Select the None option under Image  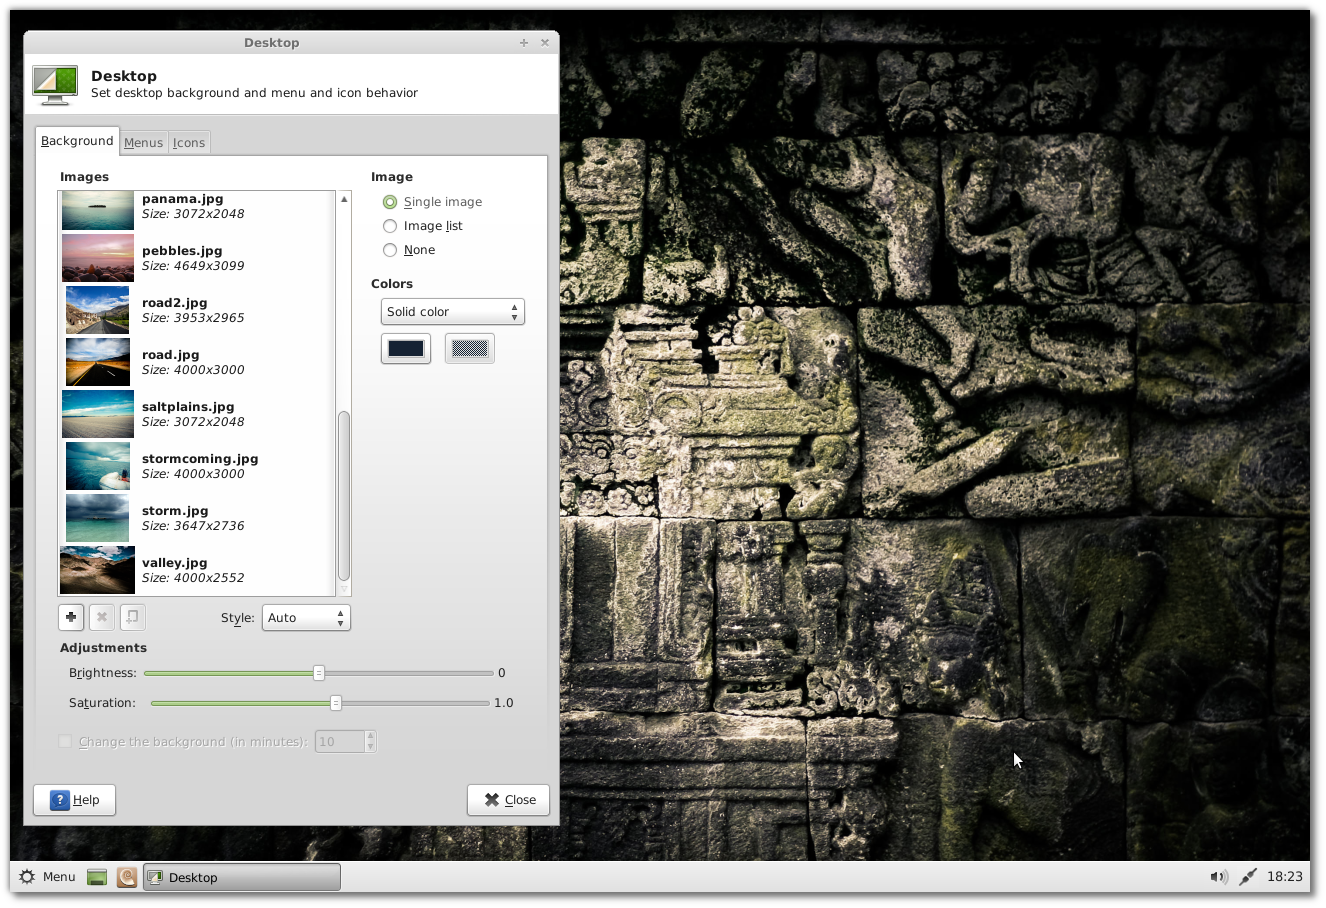click(390, 250)
